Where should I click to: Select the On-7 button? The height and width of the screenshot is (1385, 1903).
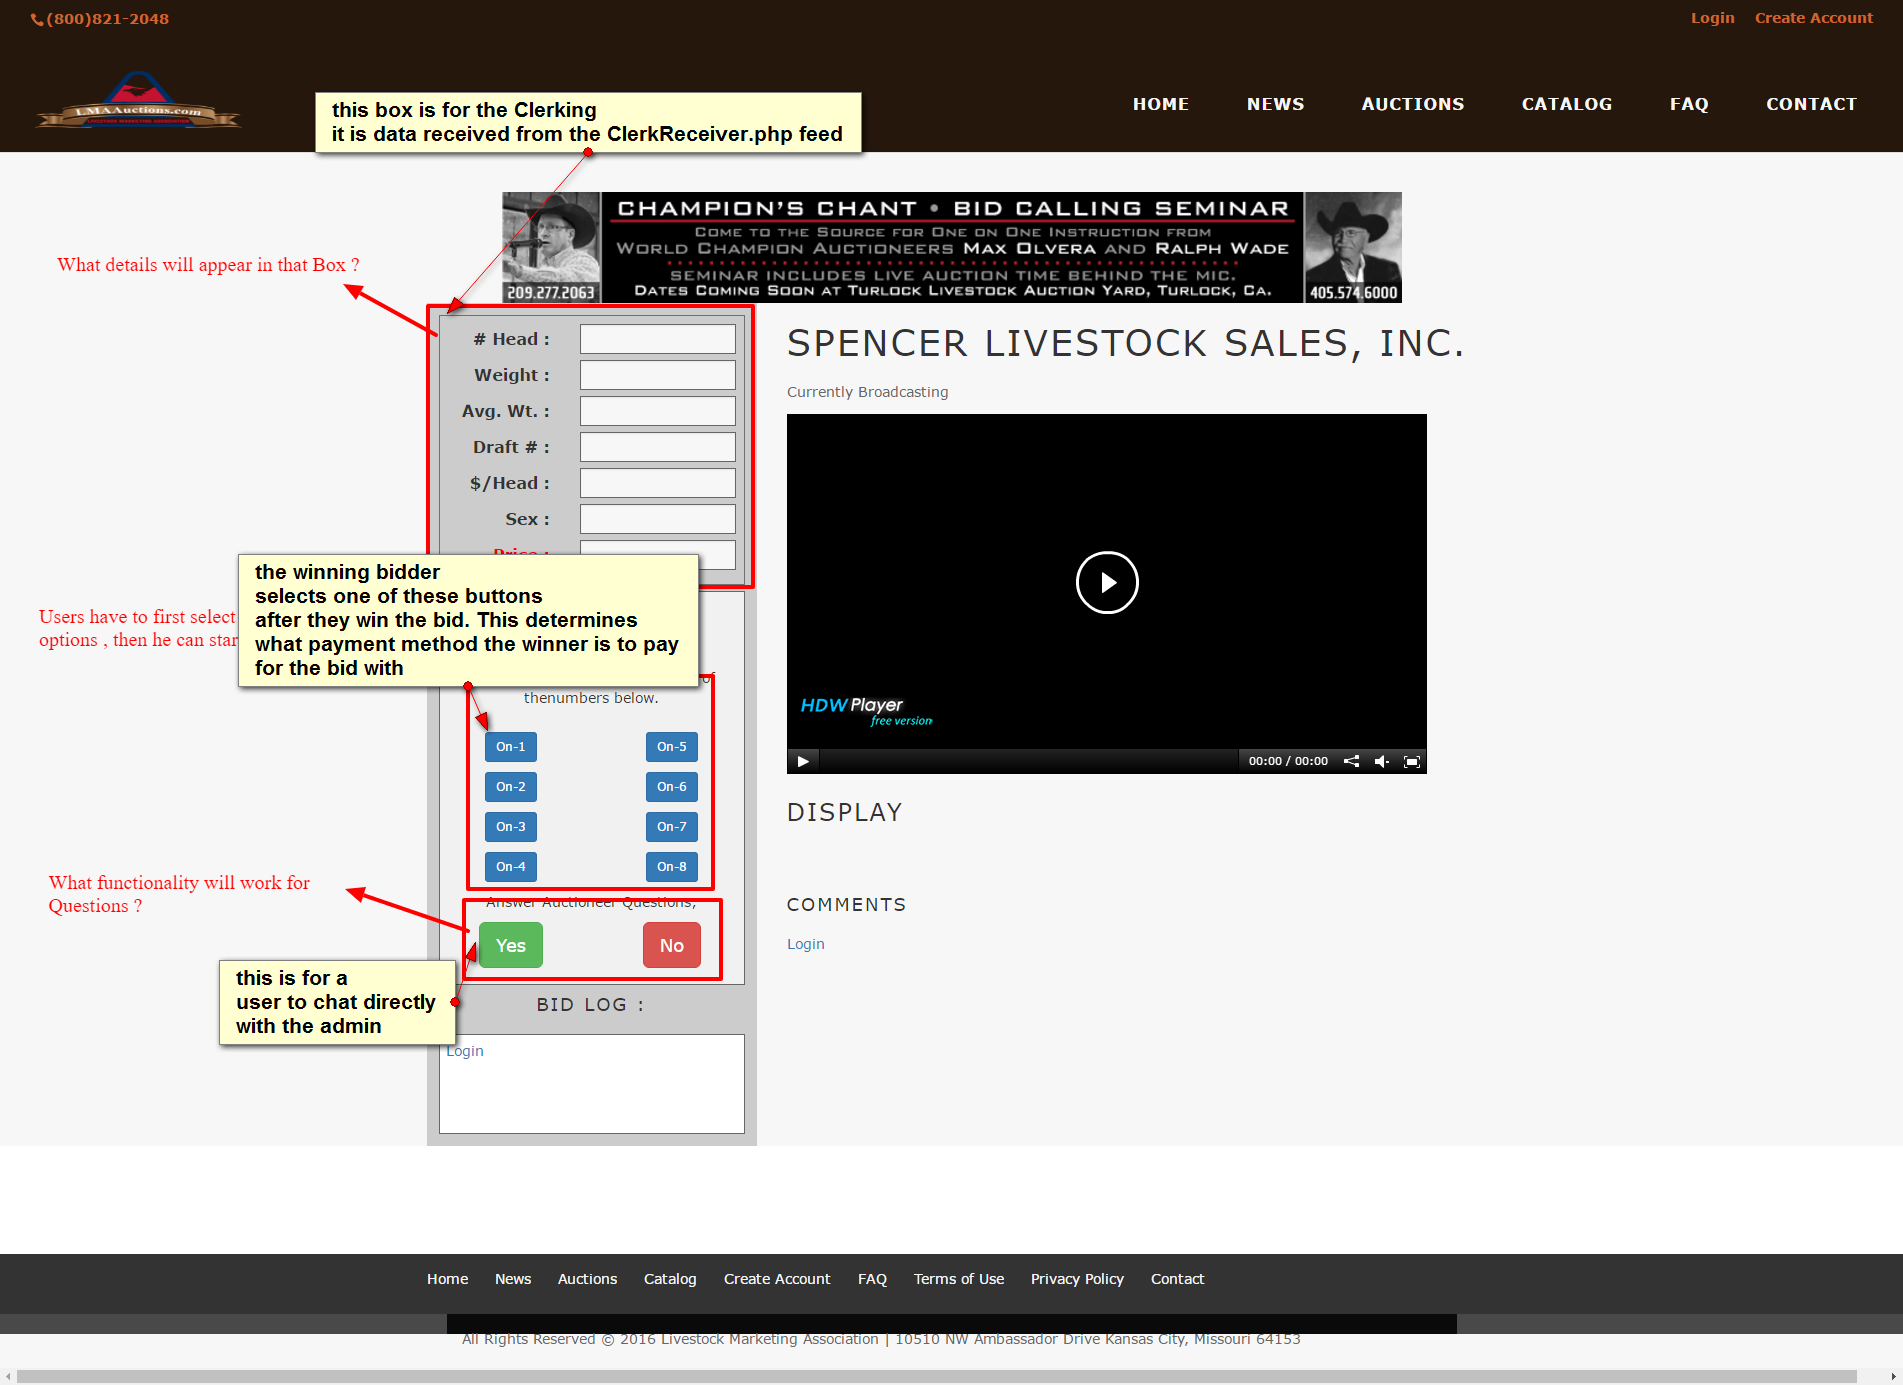point(672,827)
